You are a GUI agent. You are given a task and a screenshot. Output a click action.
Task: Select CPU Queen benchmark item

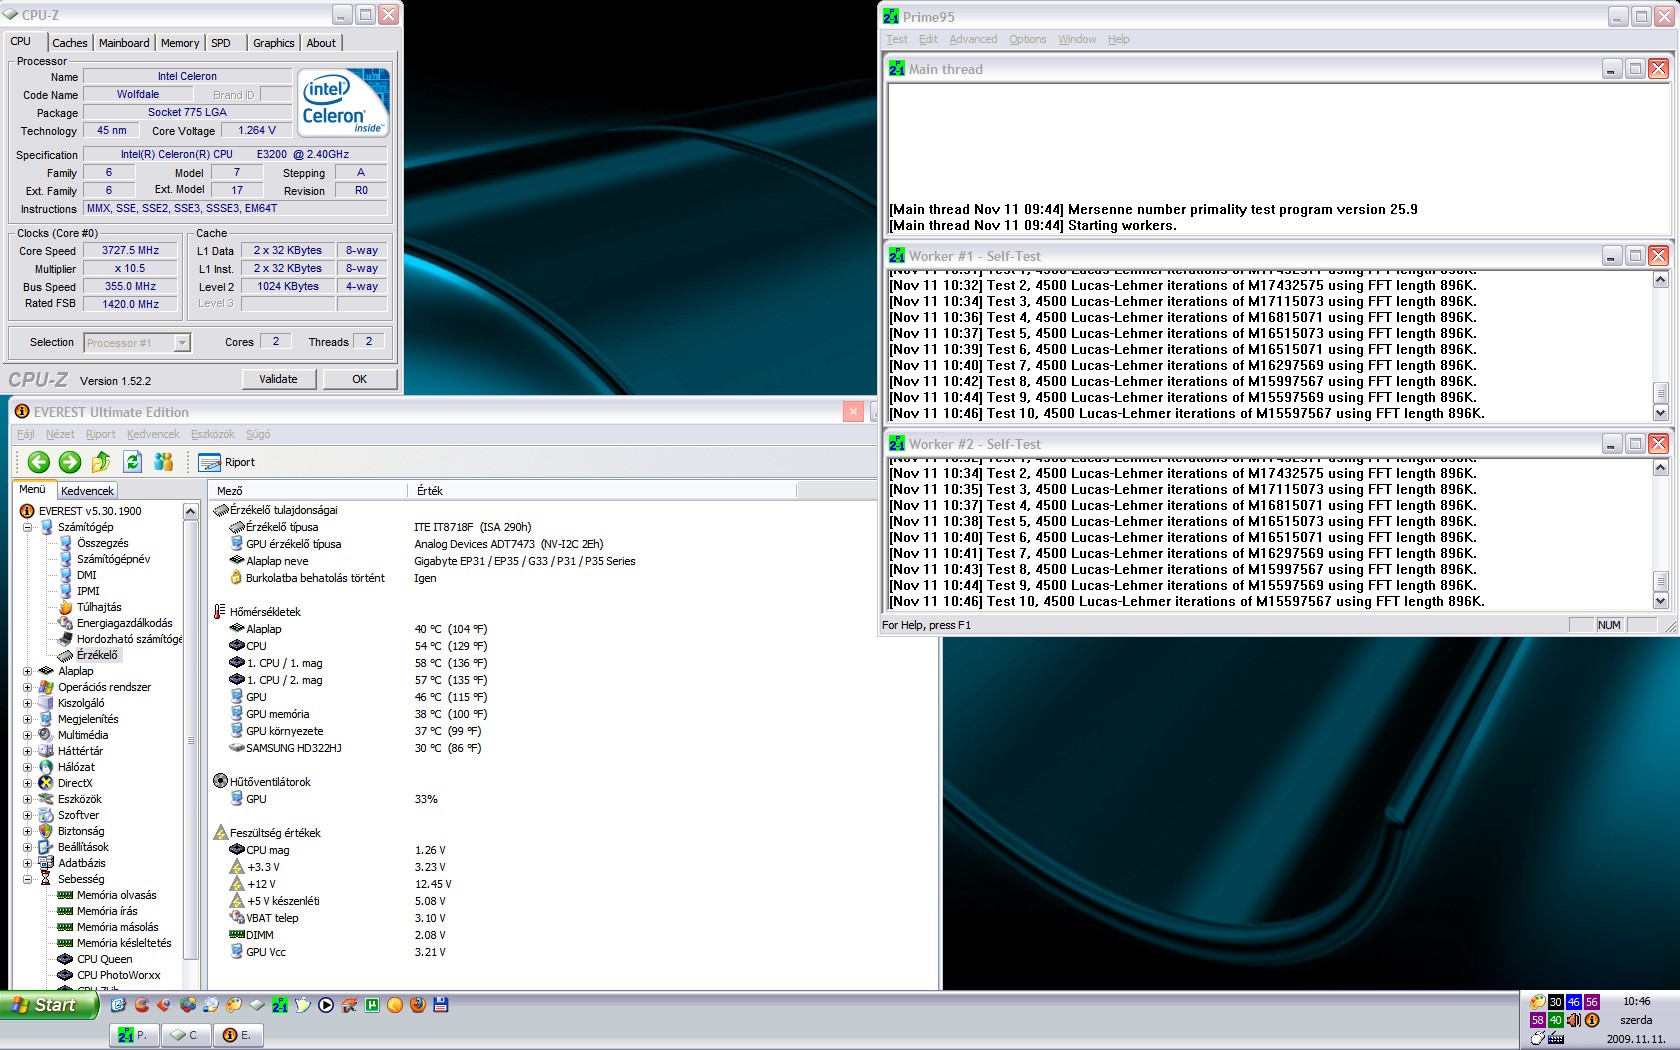104,959
